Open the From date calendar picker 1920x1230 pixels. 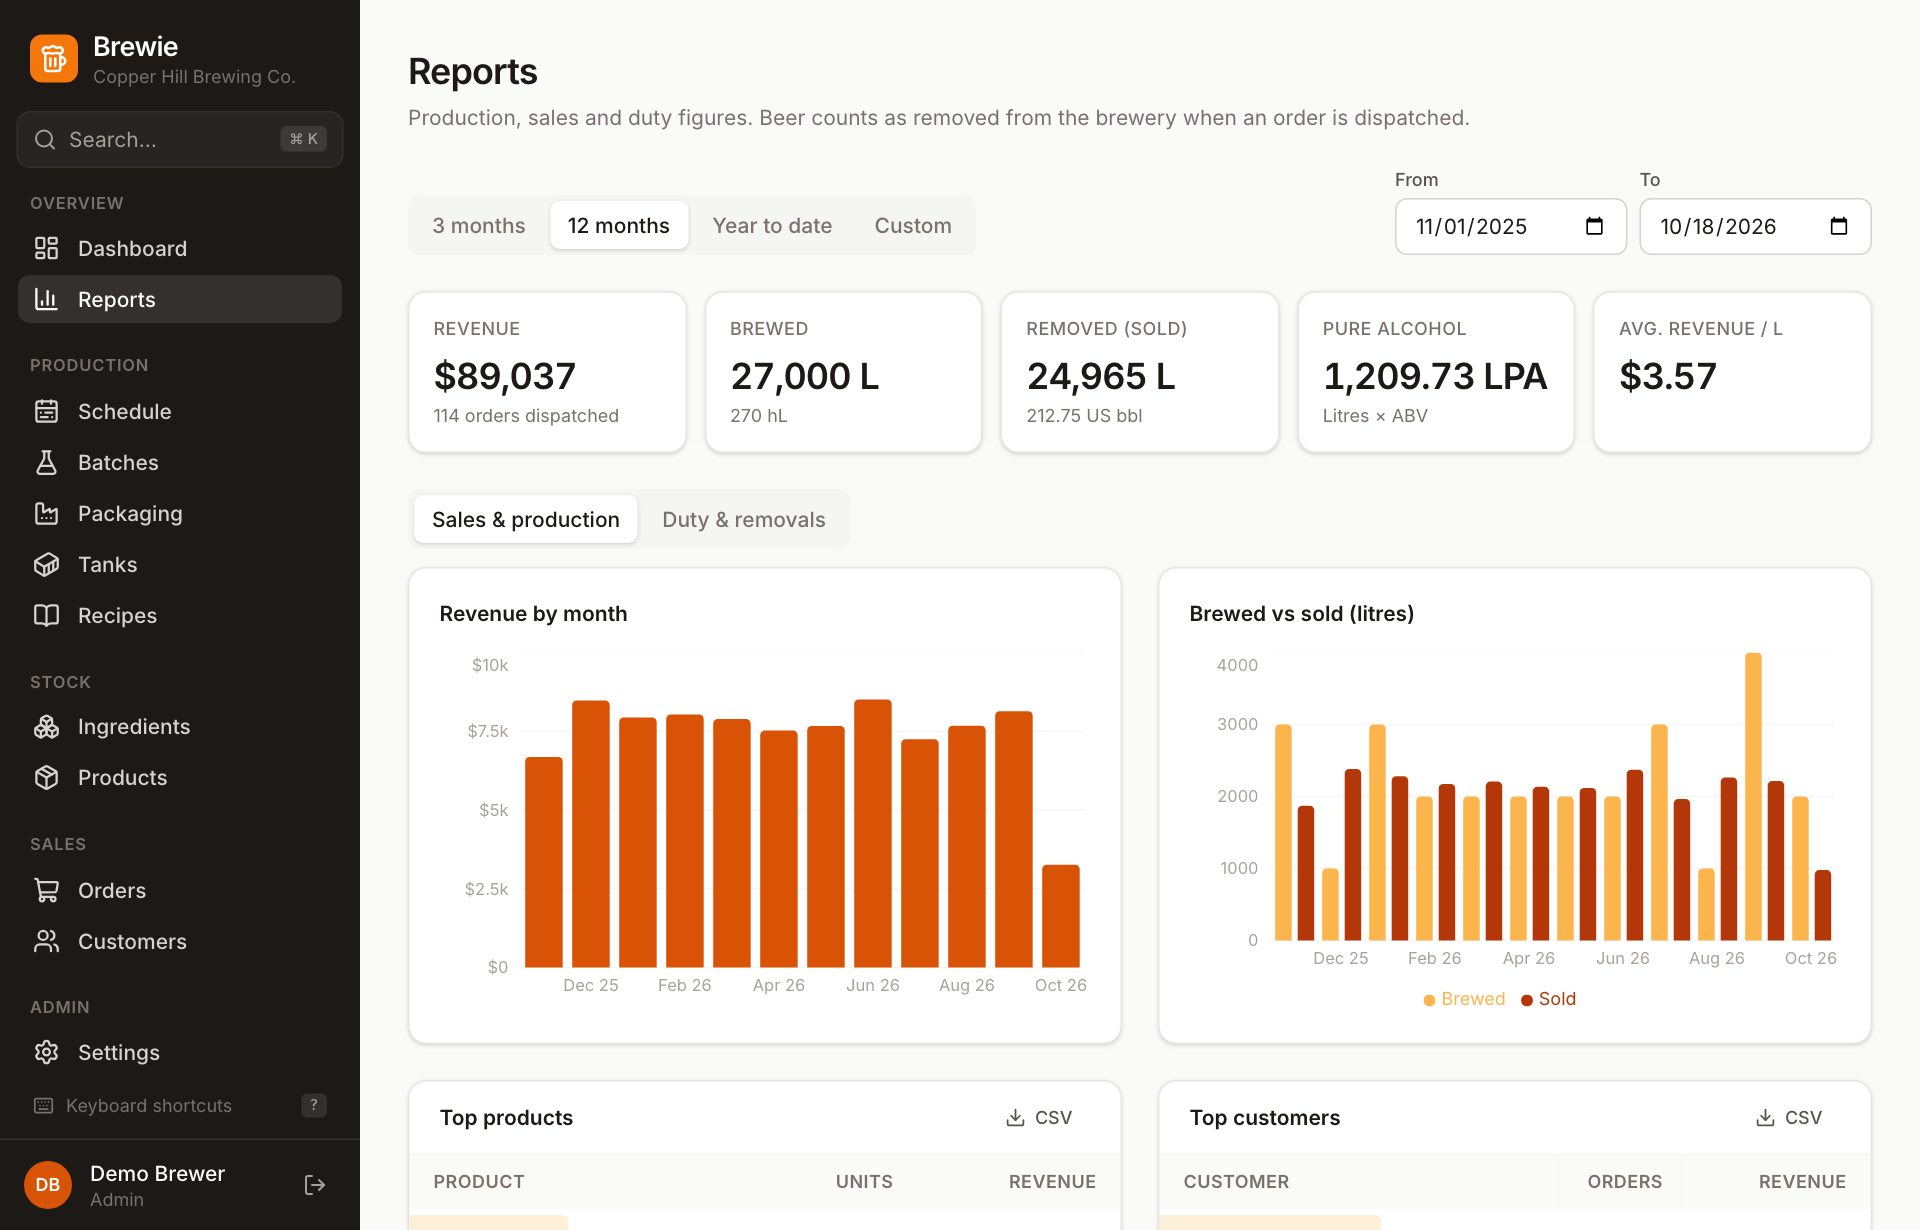[x=1594, y=226]
